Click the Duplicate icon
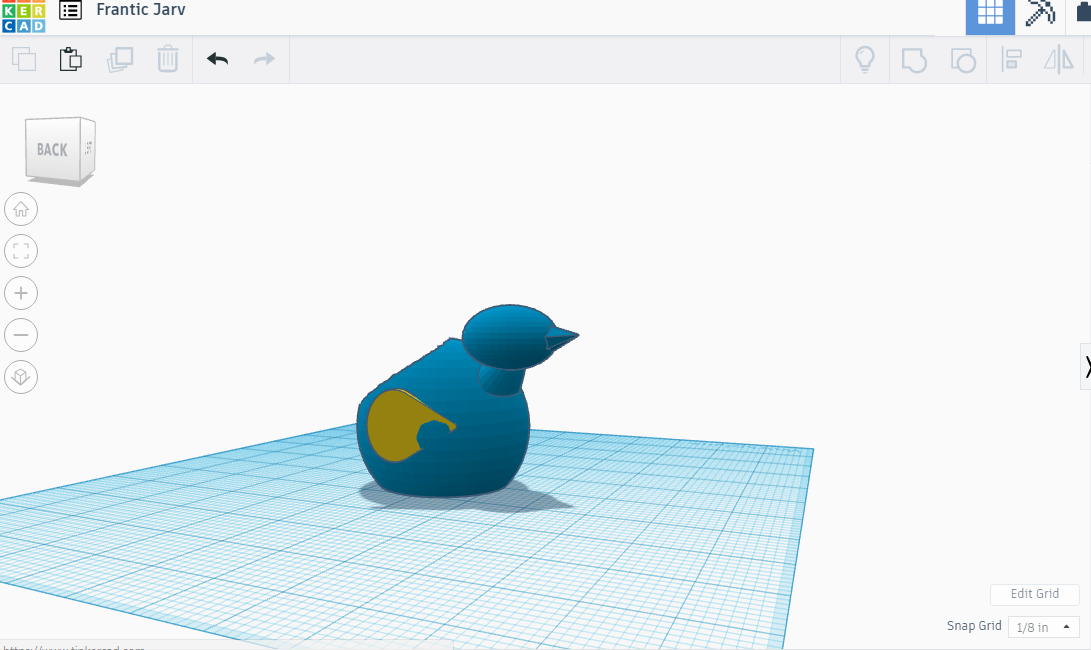This screenshot has height=650, width=1091. point(120,59)
